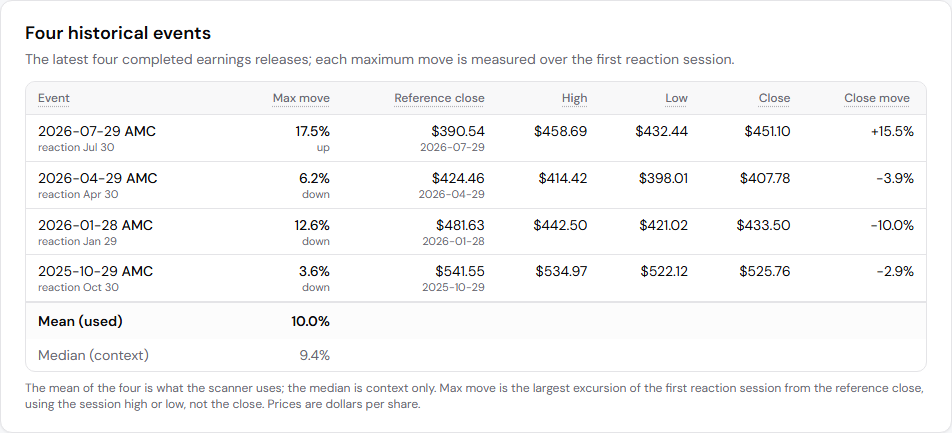
Task: Click the Median (context) label
Action: 94,355
